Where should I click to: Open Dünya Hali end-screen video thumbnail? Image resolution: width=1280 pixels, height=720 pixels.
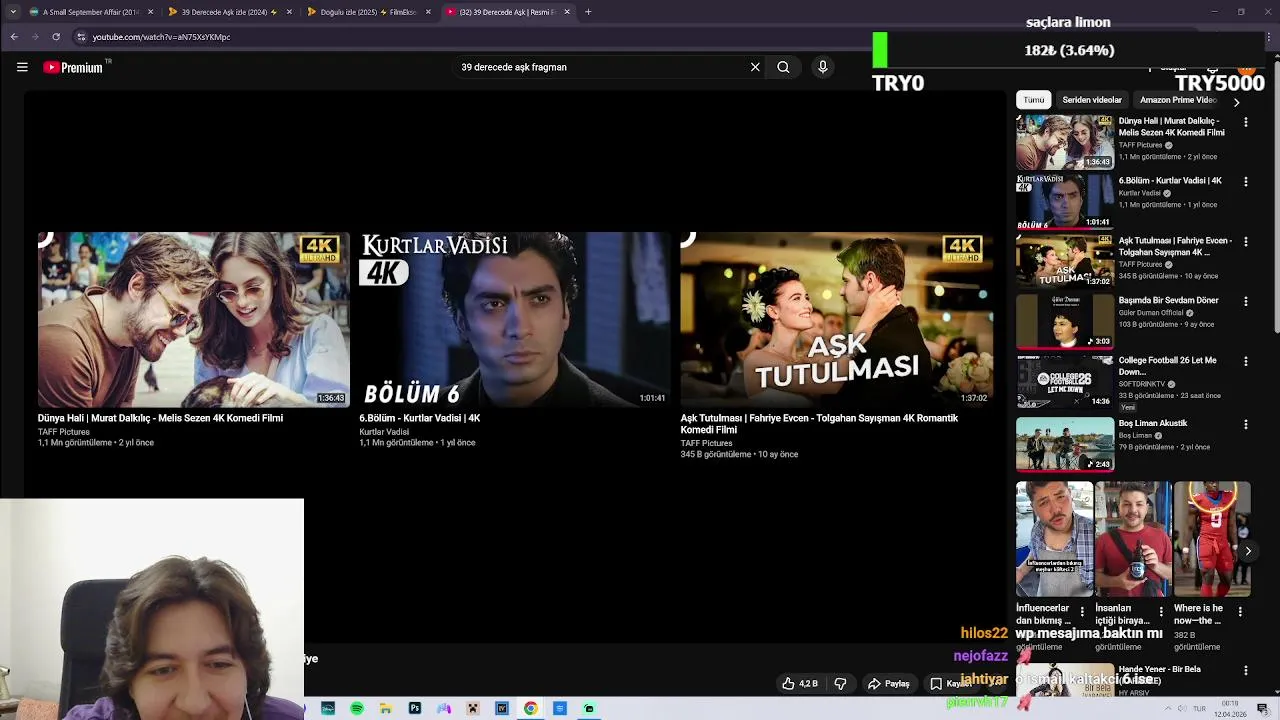(194, 319)
